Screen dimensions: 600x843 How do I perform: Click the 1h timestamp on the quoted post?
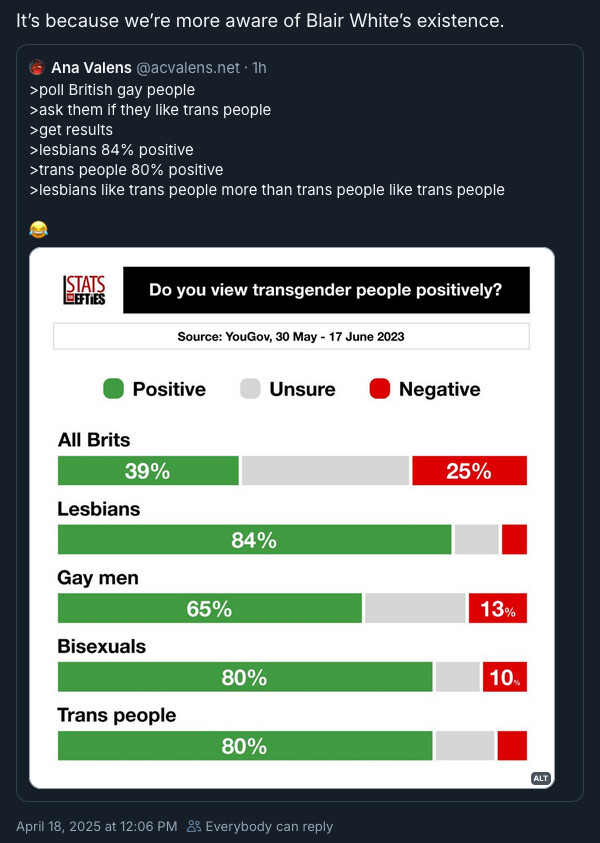[x=259, y=68]
